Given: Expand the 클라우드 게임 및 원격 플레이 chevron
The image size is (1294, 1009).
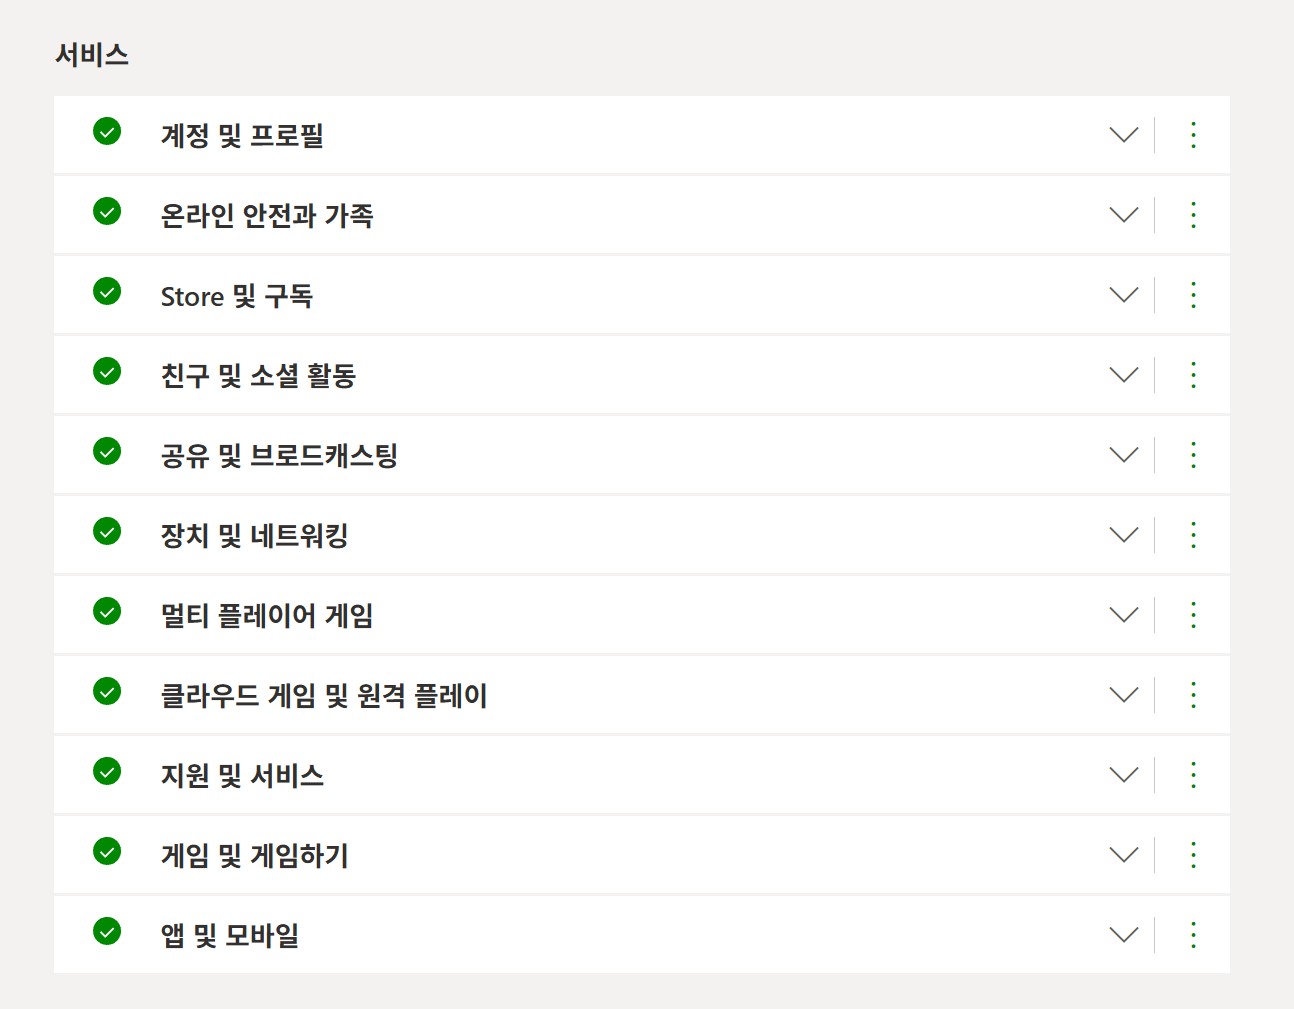Looking at the screenshot, I should click(x=1124, y=695).
